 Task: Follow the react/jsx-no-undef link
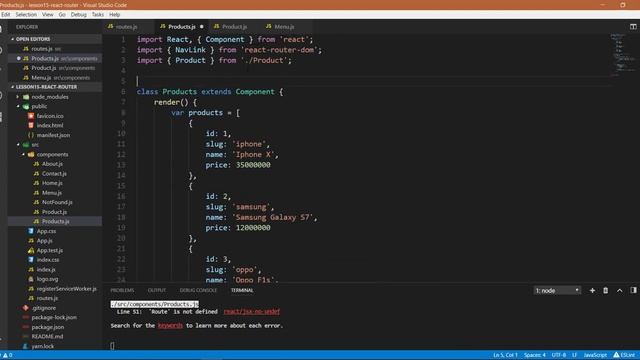coord(251,311)
